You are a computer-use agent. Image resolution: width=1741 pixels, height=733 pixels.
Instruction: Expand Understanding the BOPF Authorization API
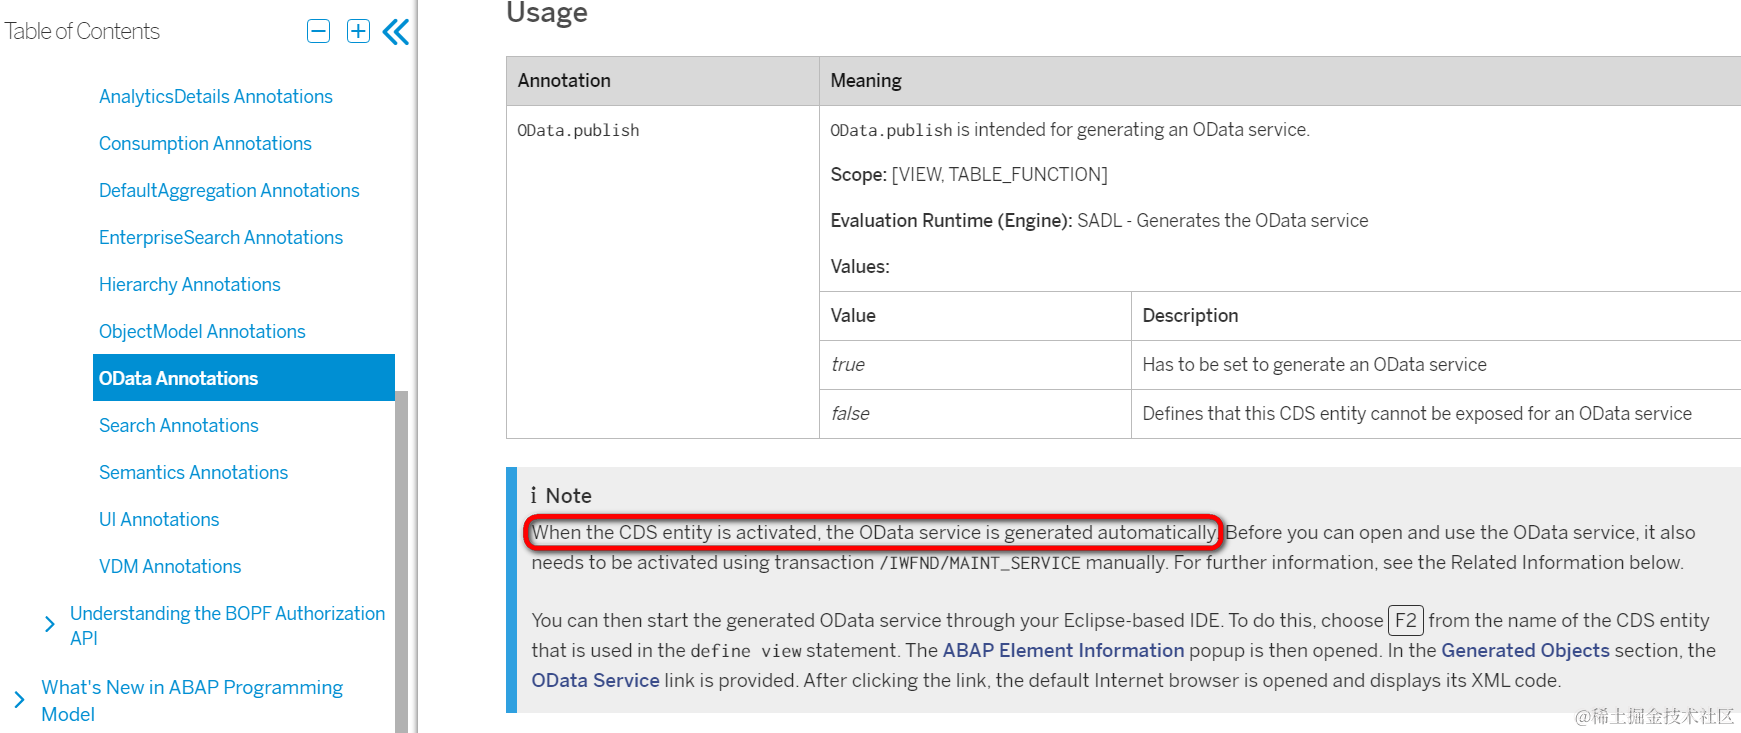click(50, 625)
